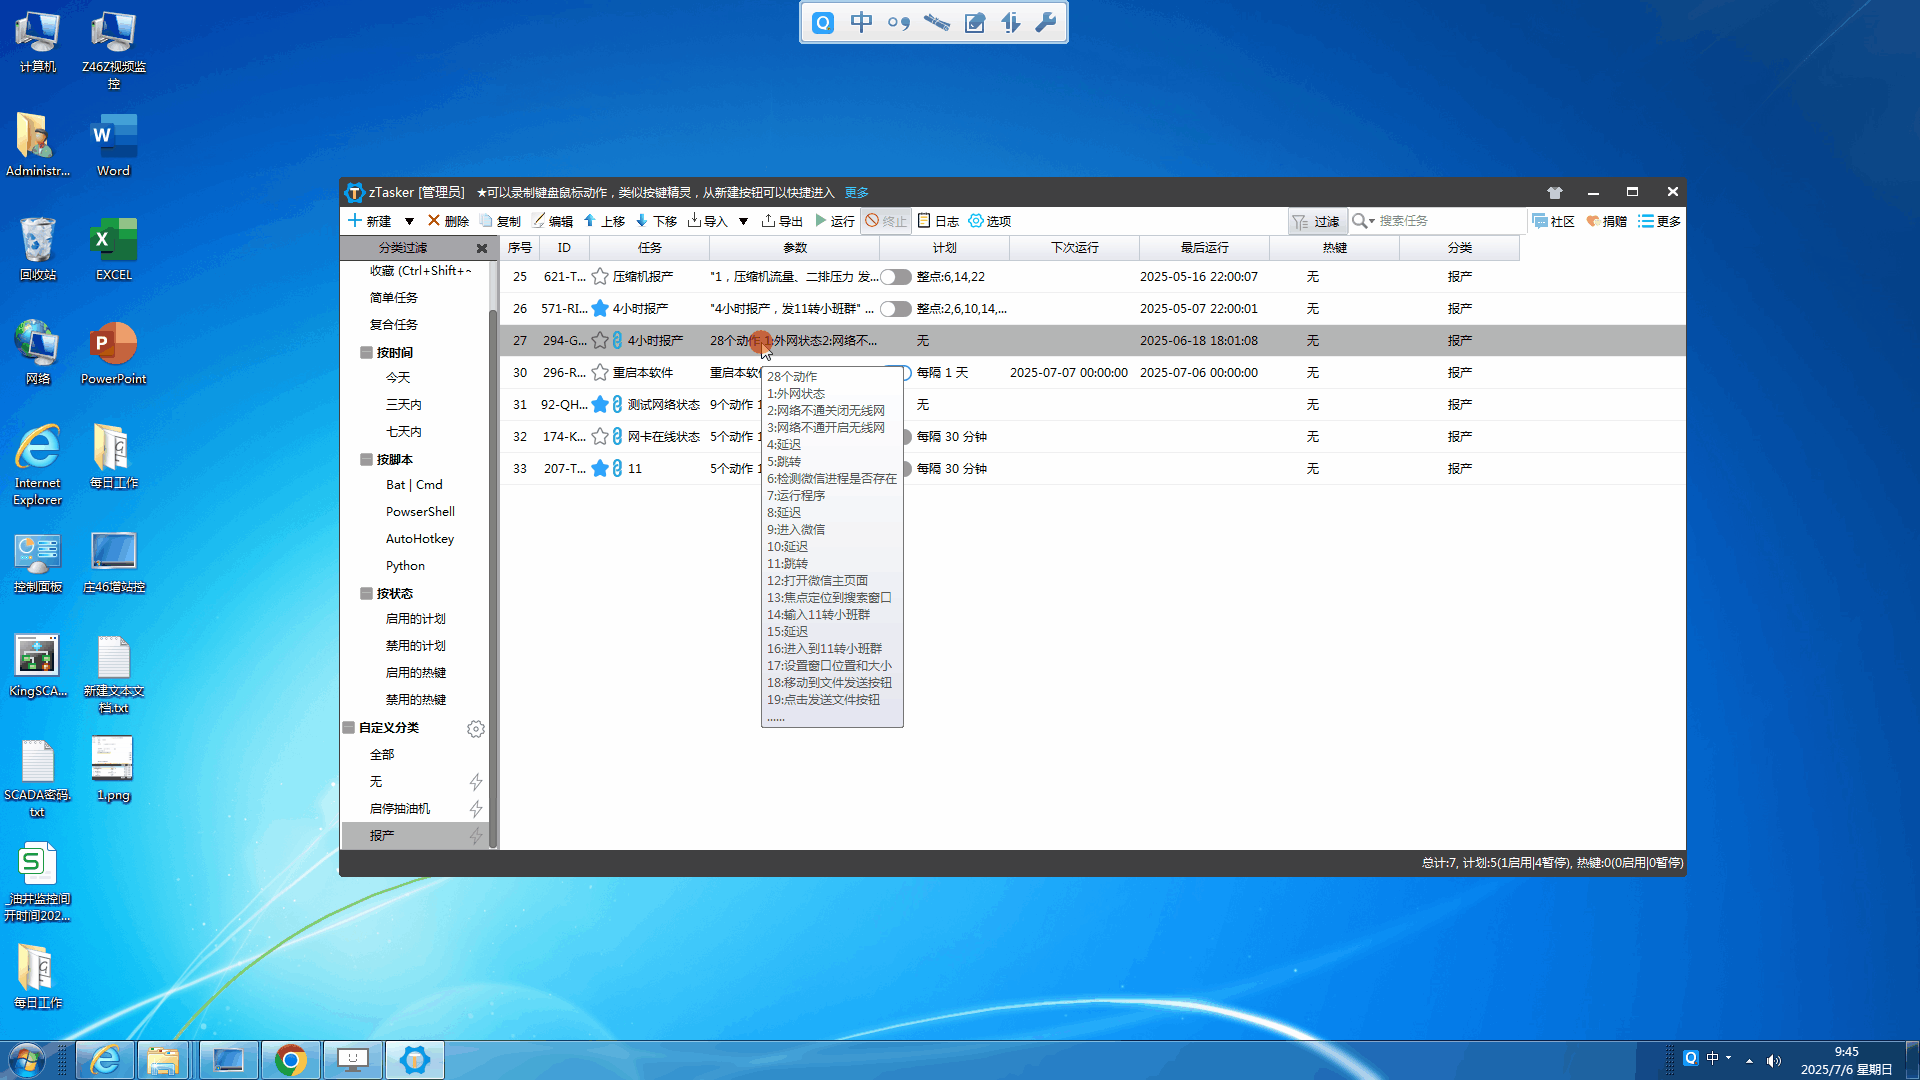Show hidden system tray icons
This screenshot has width=1920, height=1080.
click(1749, 1060)
